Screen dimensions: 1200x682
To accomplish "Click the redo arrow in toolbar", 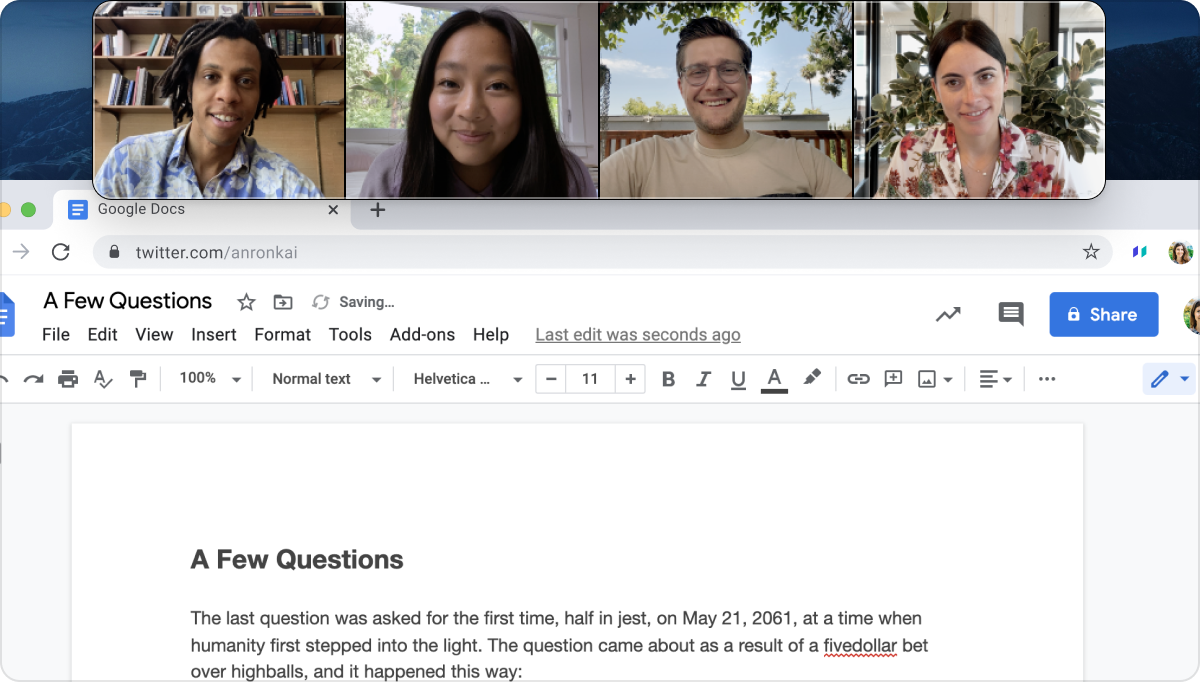I will coord(33,379).
